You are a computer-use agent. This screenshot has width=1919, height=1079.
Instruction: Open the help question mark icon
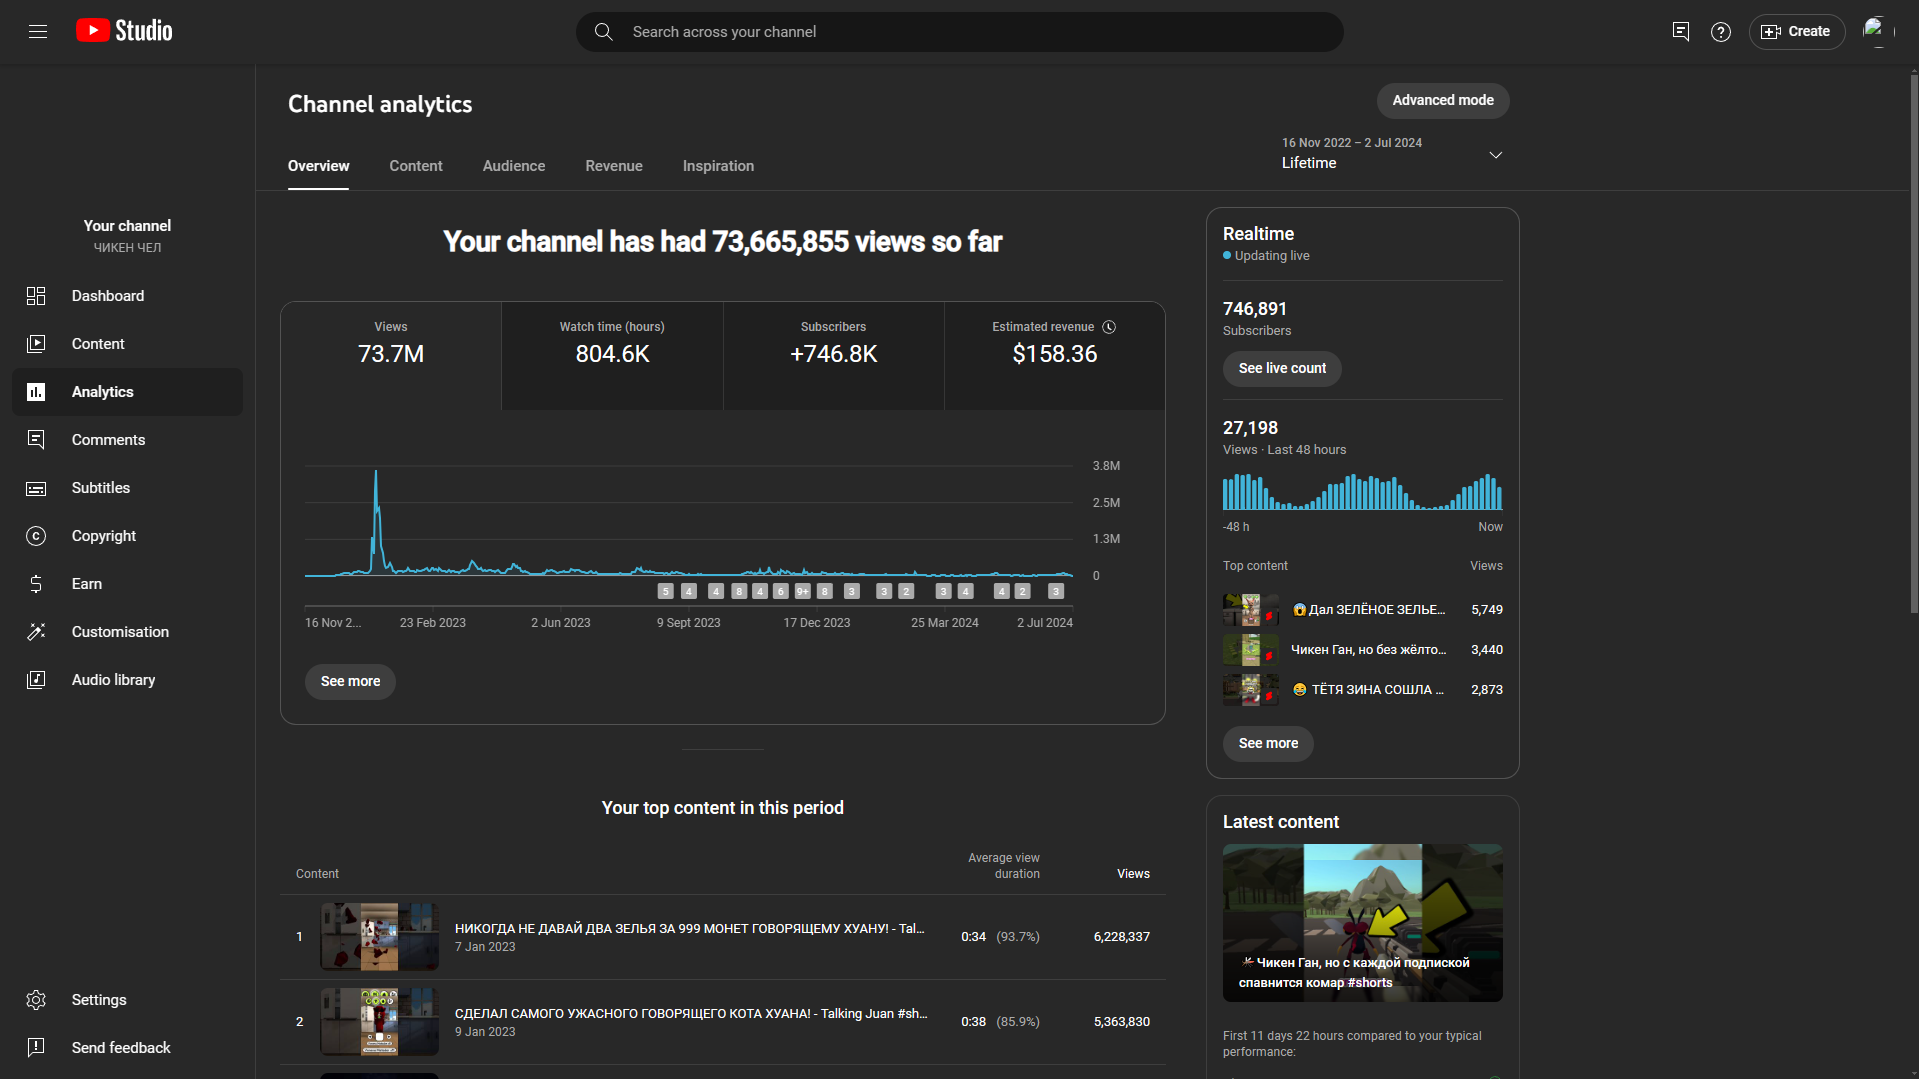pyautogui.click(x=1720, y=32)
